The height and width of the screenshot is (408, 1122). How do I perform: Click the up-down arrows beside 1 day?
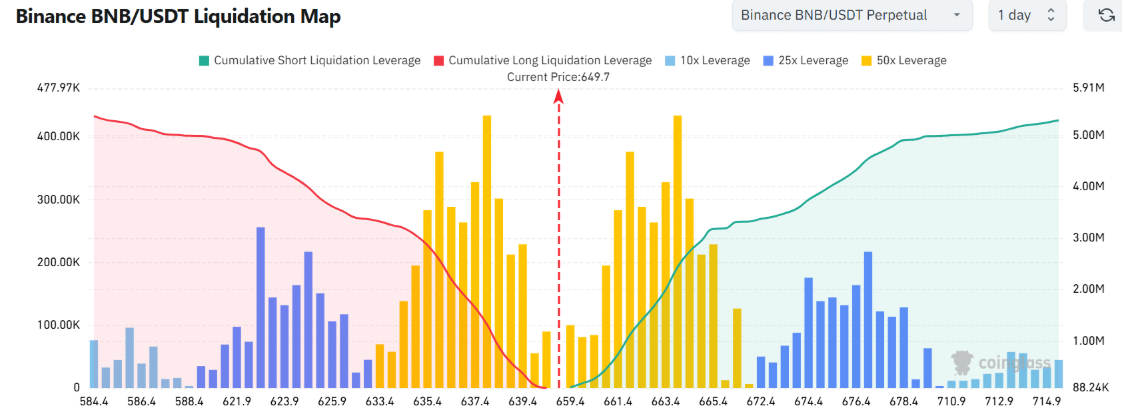tap(1050, 15)
